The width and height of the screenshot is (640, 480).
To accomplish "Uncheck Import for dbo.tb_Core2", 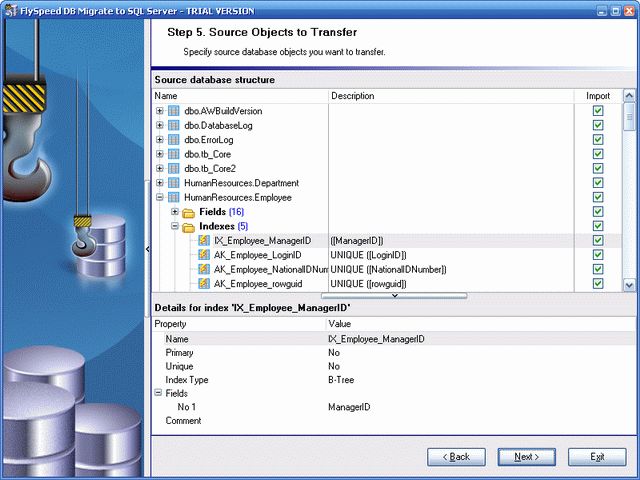I will pos(598,168).
